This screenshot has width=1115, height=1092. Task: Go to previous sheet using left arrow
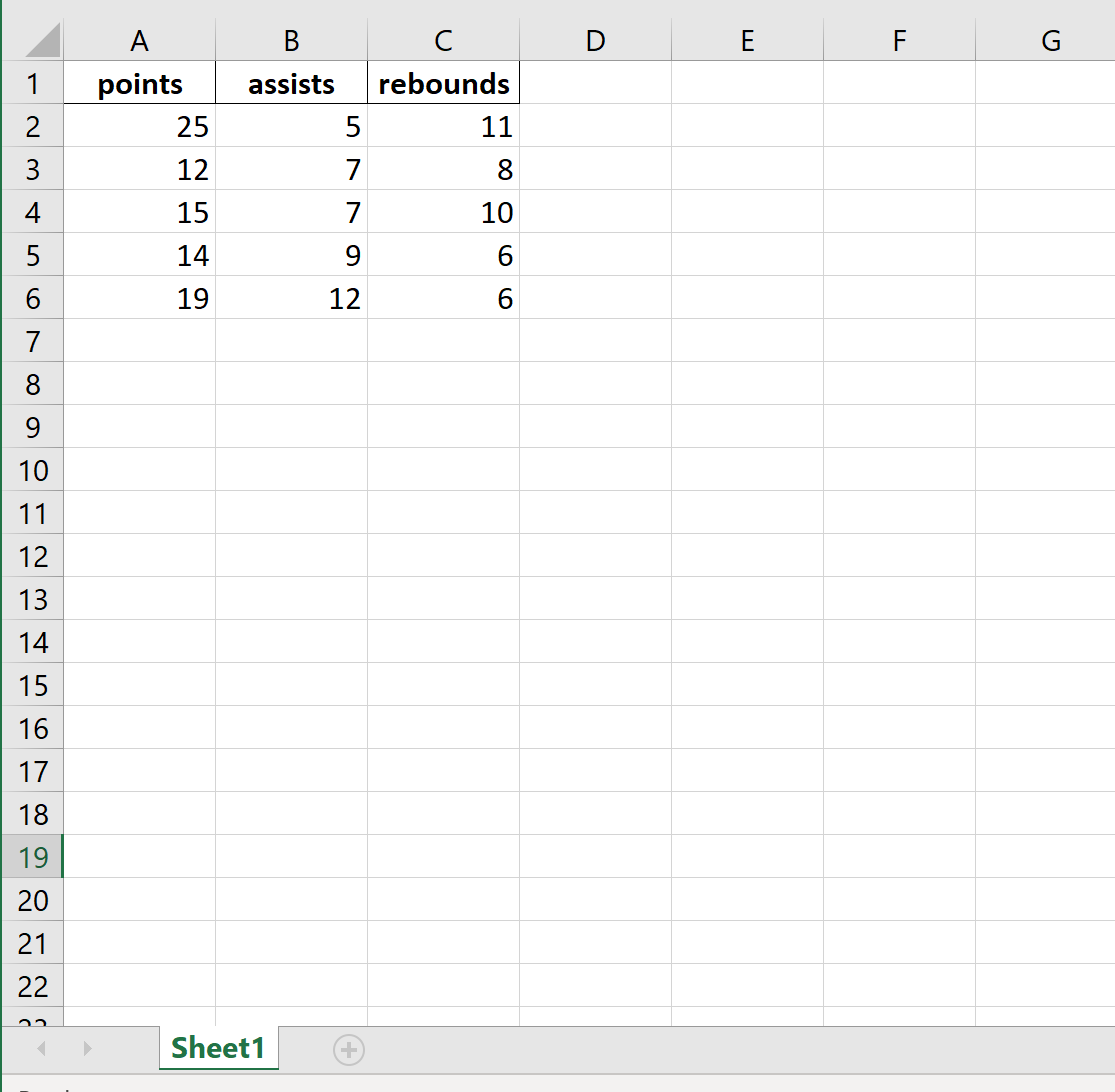pos(41,1049)
